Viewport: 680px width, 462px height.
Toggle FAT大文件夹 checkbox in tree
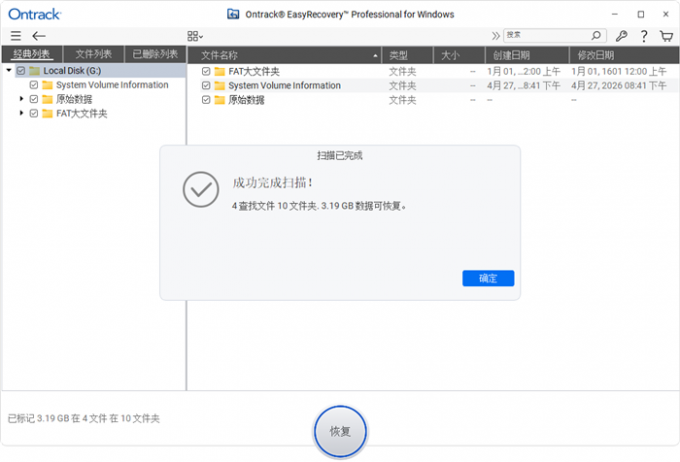[34, 114]
